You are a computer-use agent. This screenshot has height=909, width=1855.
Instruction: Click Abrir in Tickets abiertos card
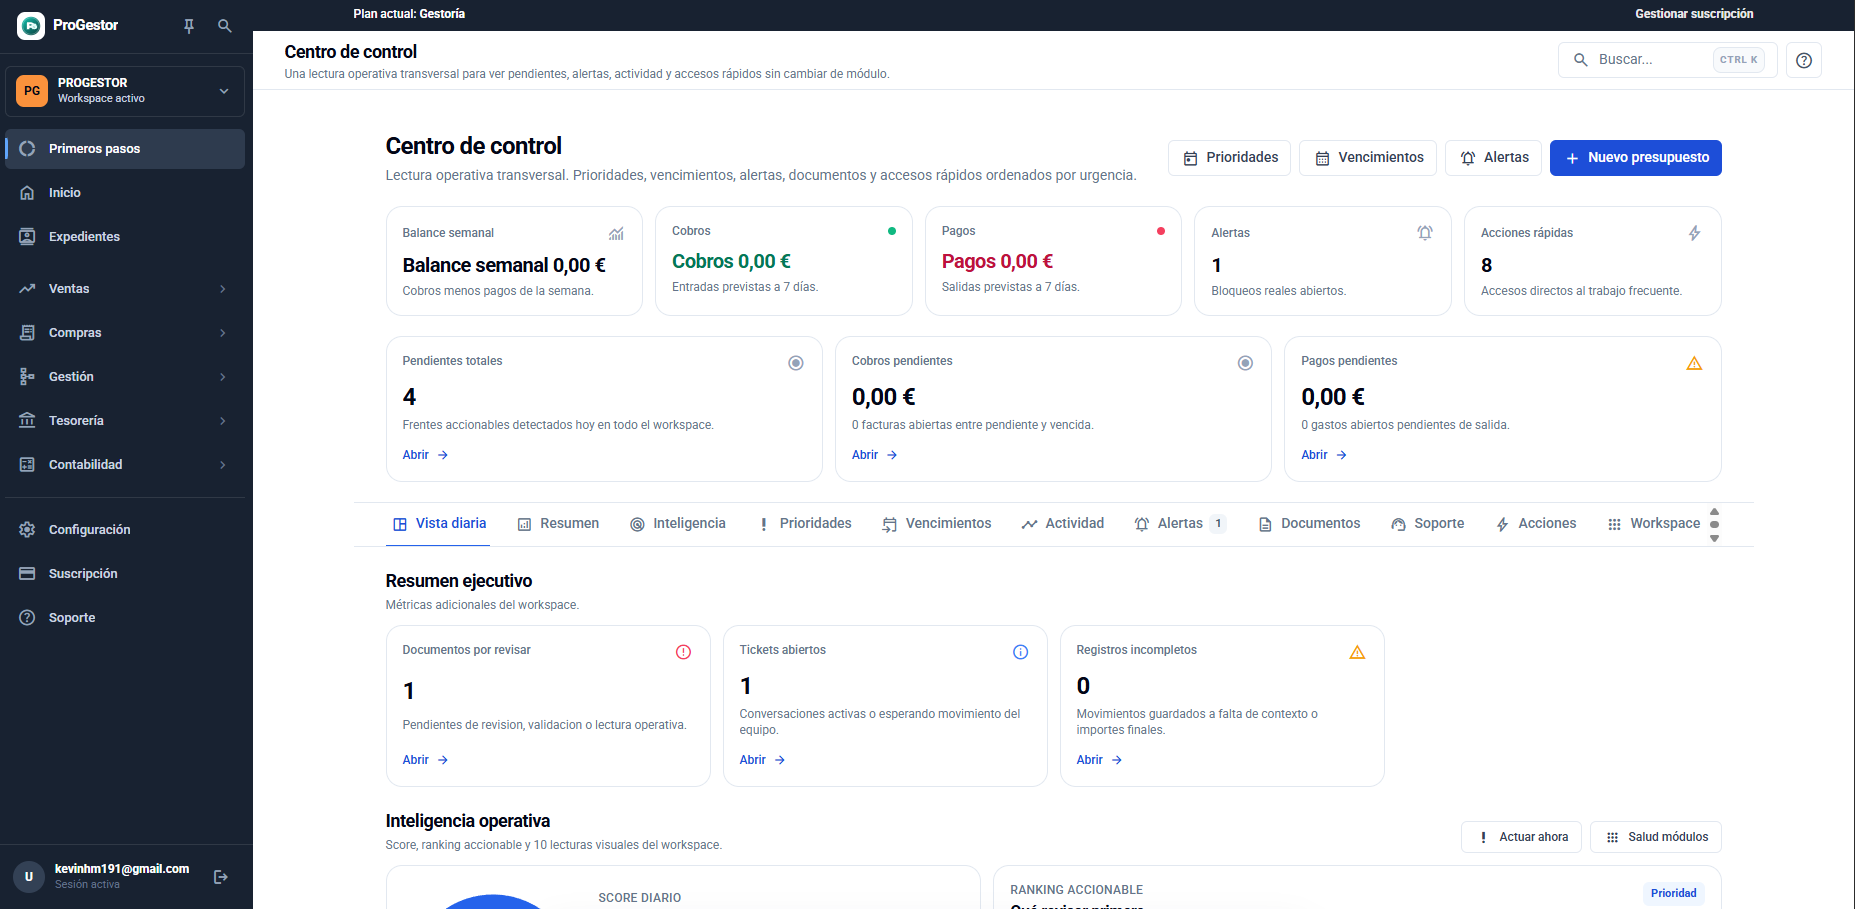762,760
